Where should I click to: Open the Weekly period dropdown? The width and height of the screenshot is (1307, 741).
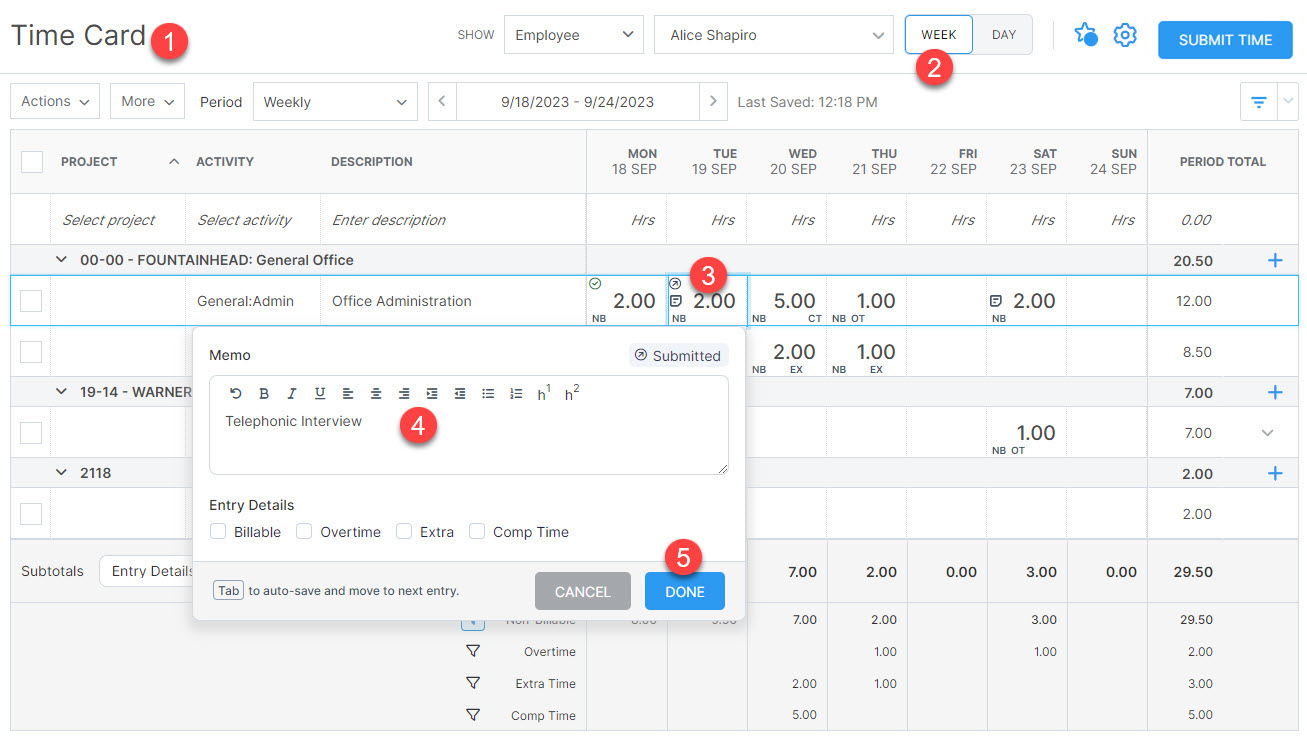(335, 101)
